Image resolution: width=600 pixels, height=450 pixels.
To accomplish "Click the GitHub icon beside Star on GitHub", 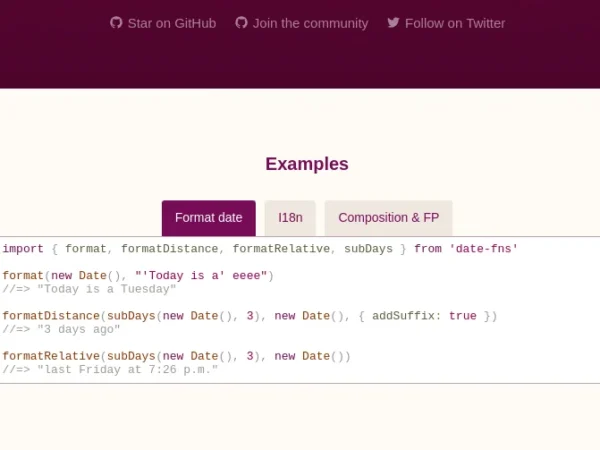I will [116, 23].
